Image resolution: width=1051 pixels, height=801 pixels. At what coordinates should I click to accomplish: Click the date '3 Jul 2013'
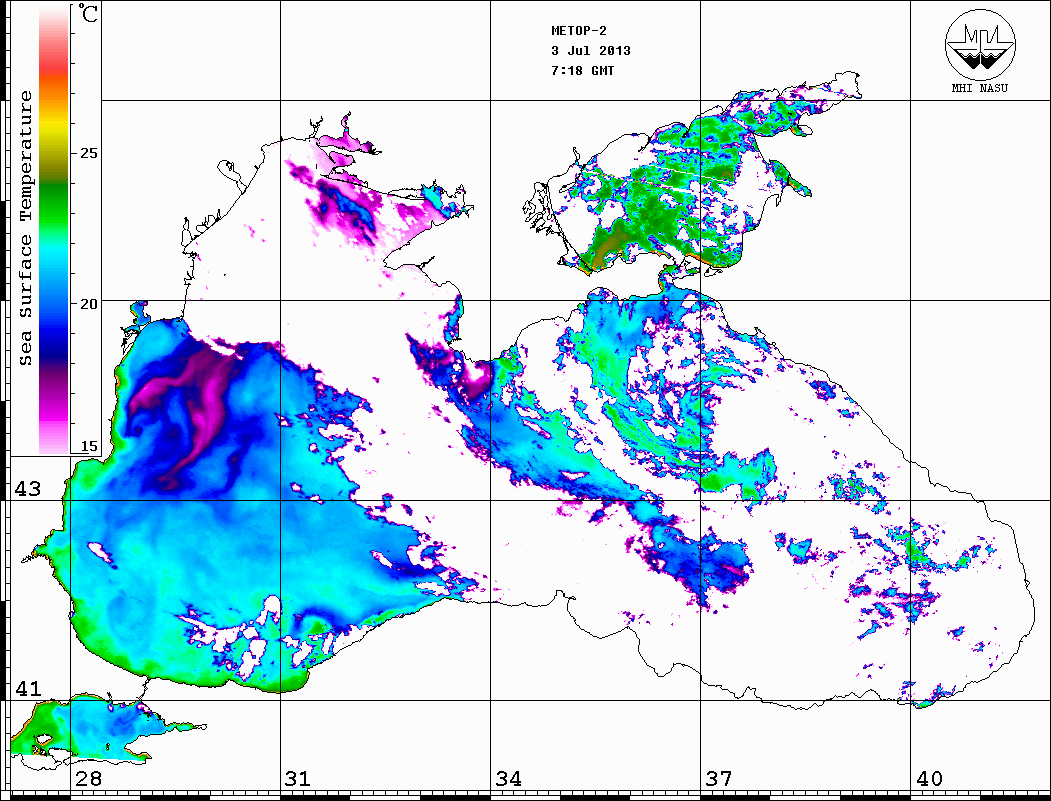[591, 51]
